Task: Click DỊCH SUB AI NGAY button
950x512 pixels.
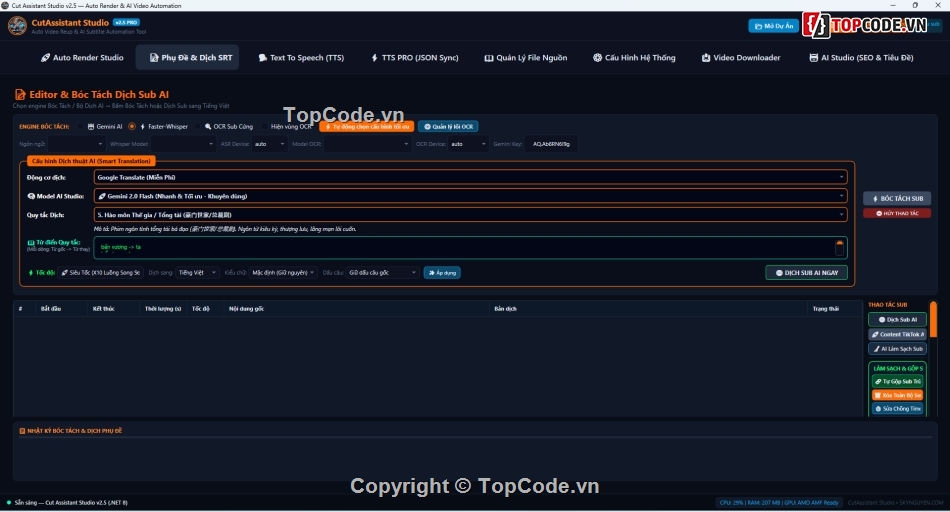Action: (806, 273)
